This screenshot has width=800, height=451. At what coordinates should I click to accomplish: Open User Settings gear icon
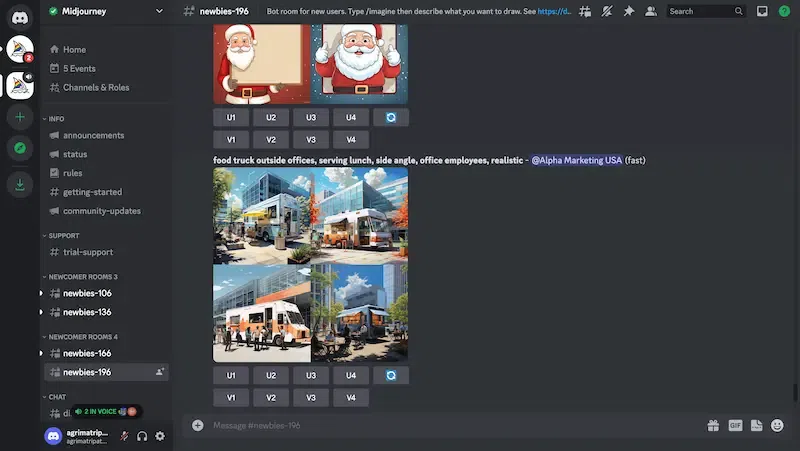click(160, 436)
